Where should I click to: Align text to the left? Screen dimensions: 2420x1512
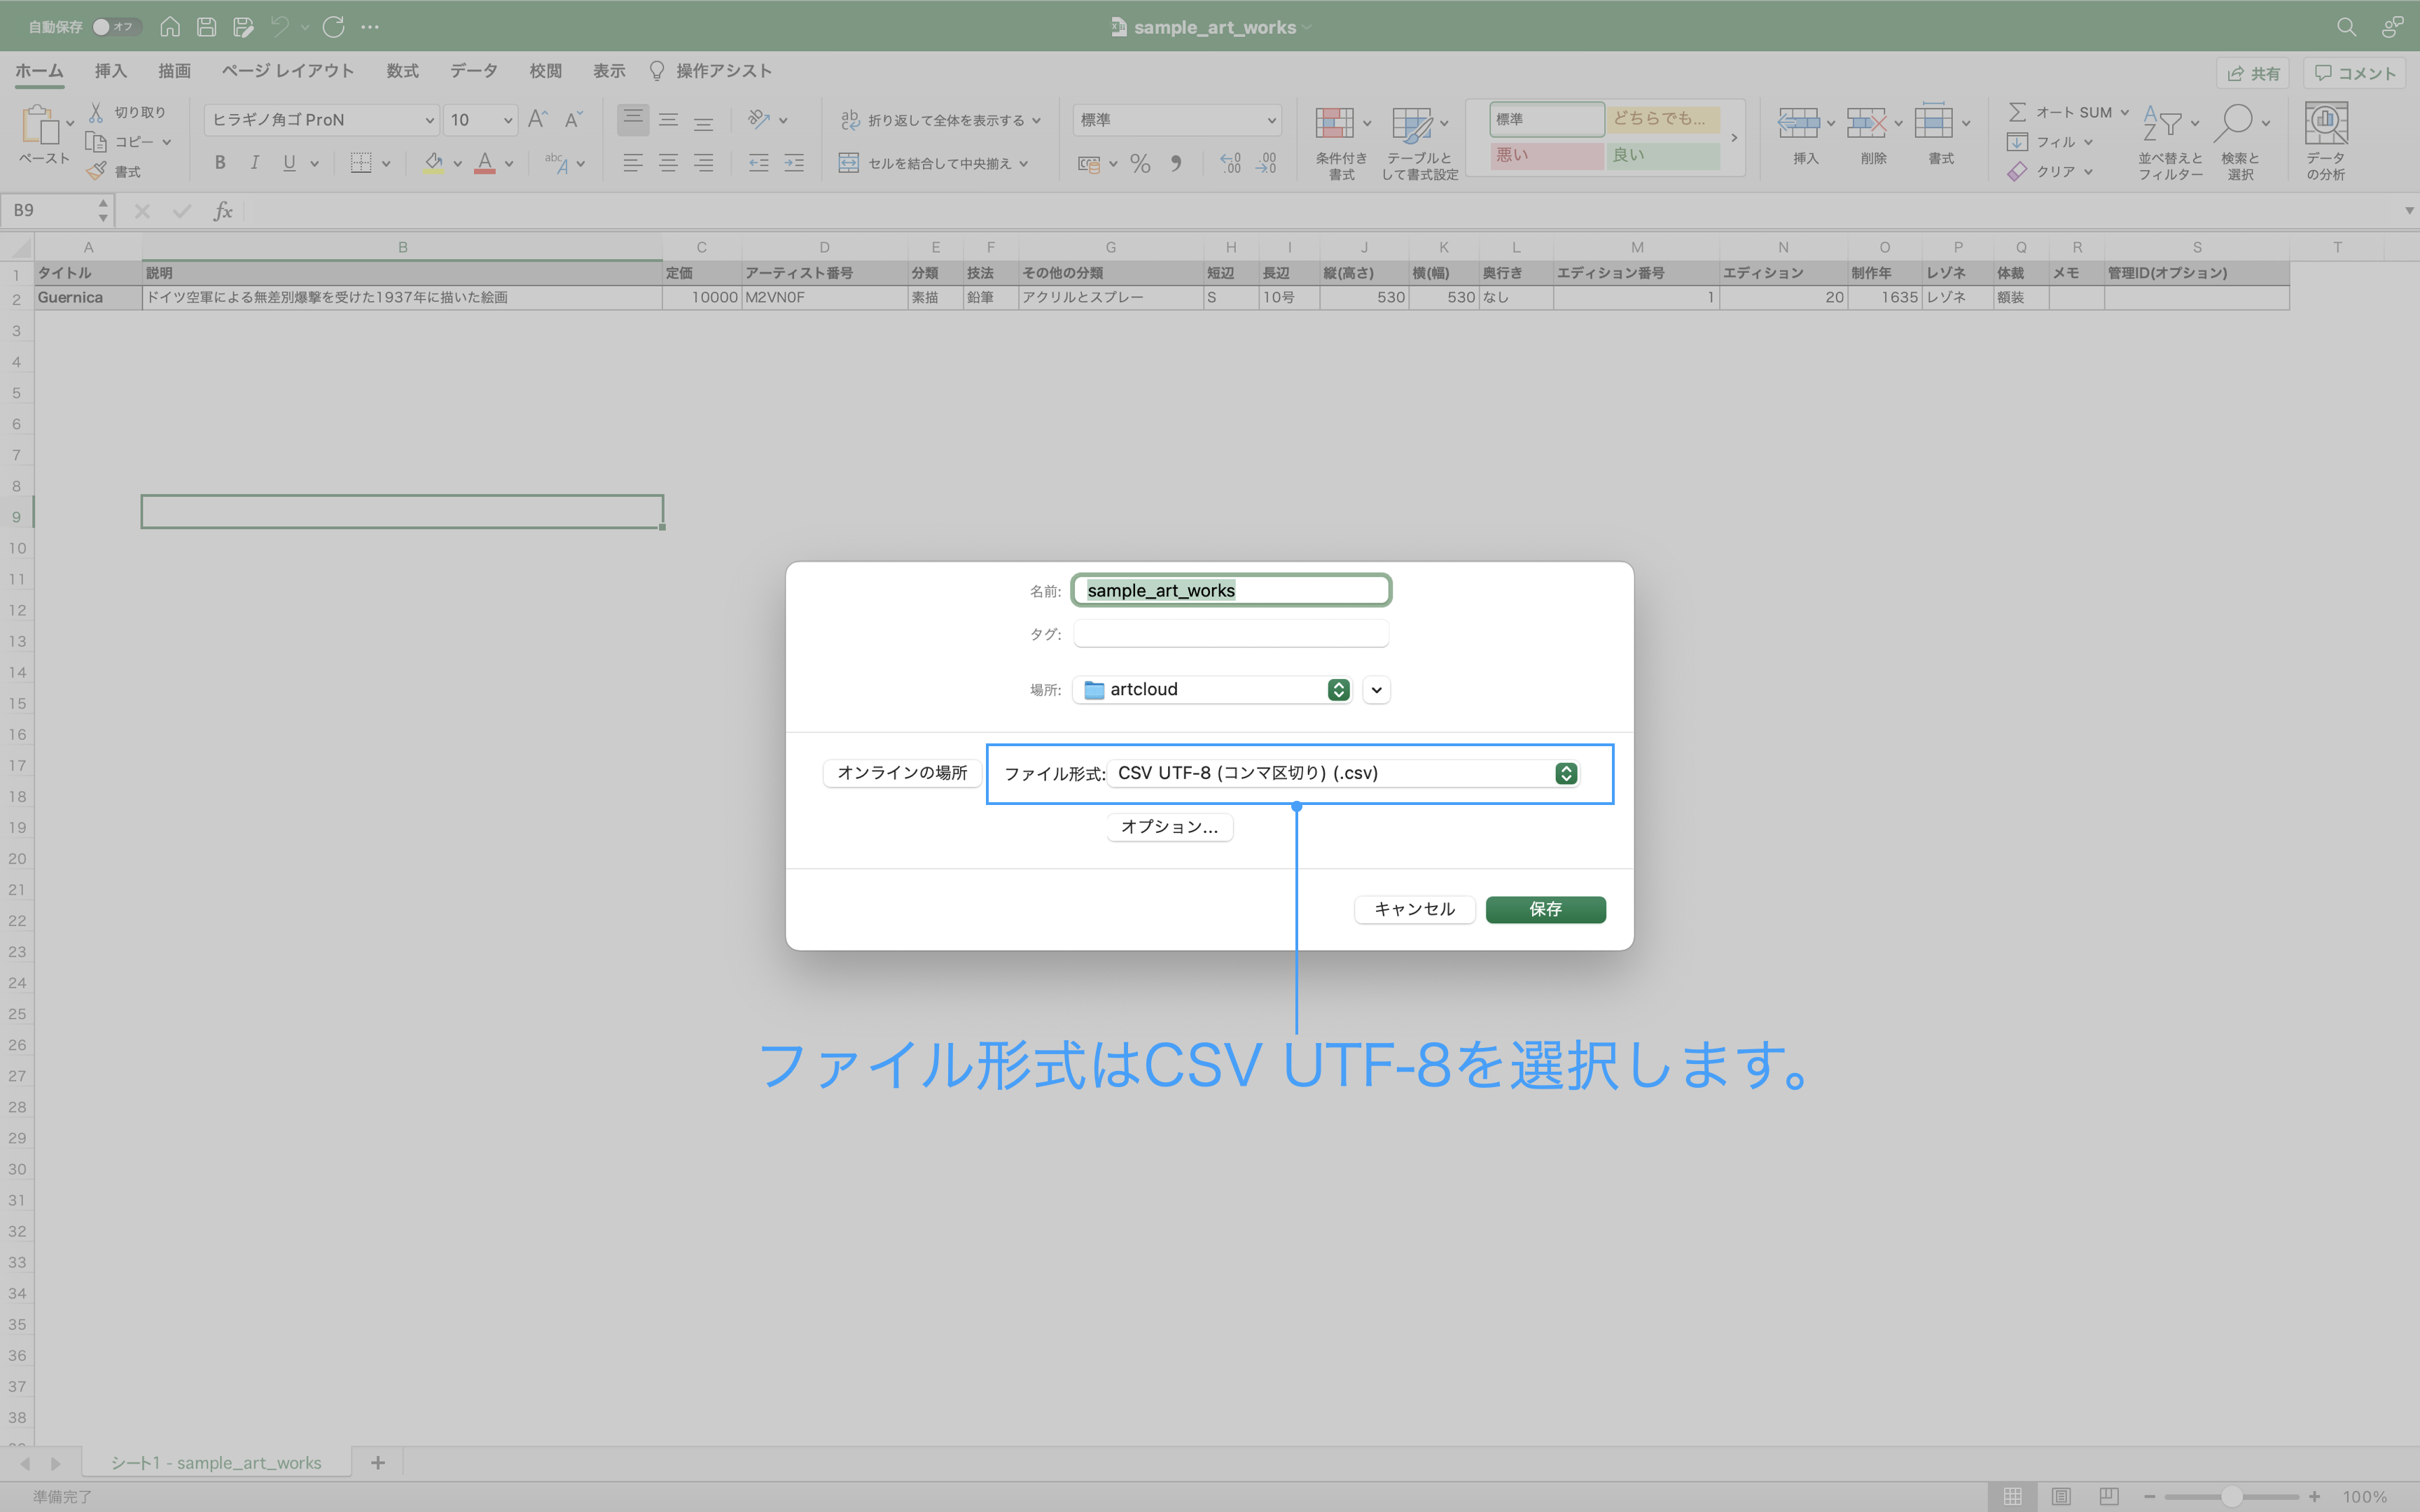632,162
